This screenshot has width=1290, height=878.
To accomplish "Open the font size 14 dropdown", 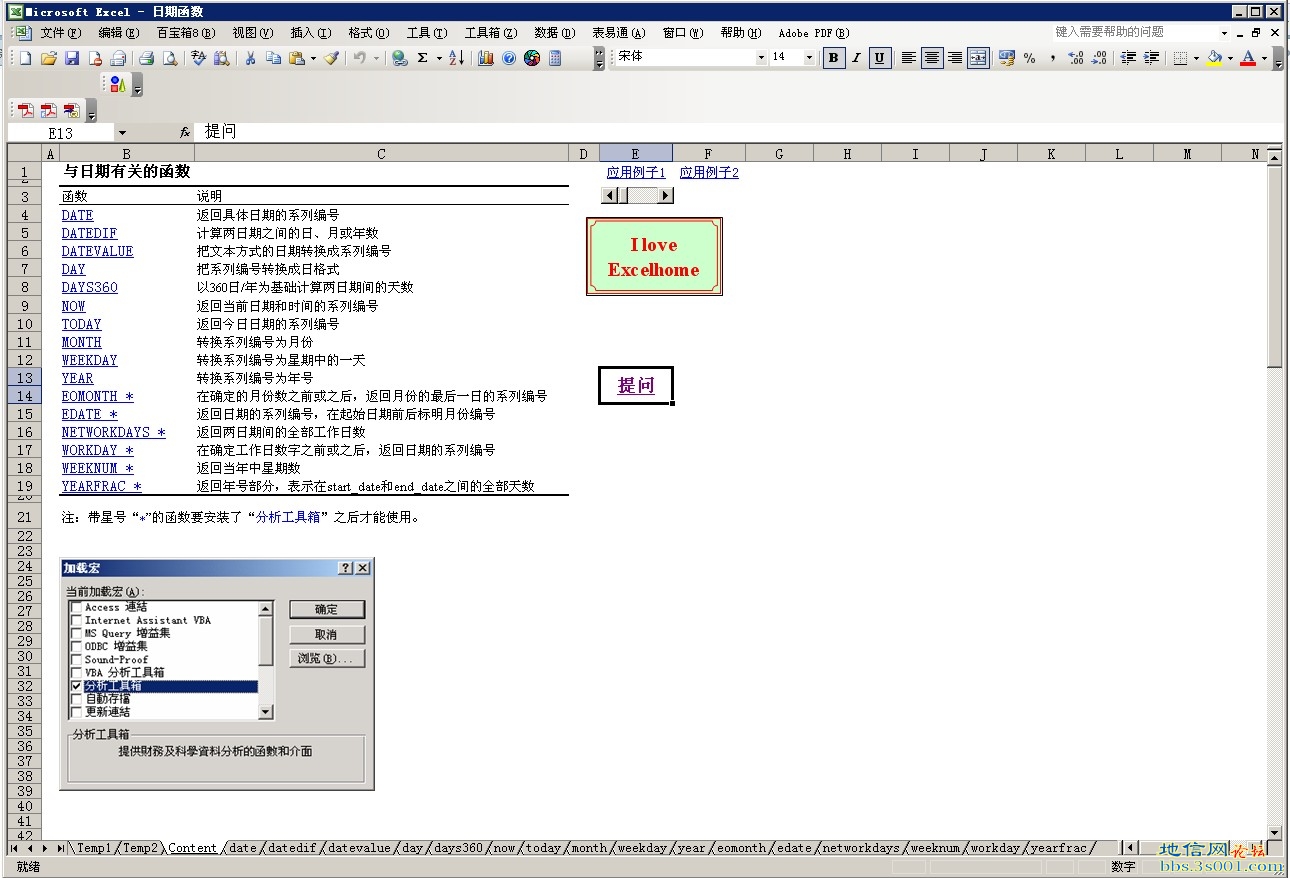I will pos(809,57).
